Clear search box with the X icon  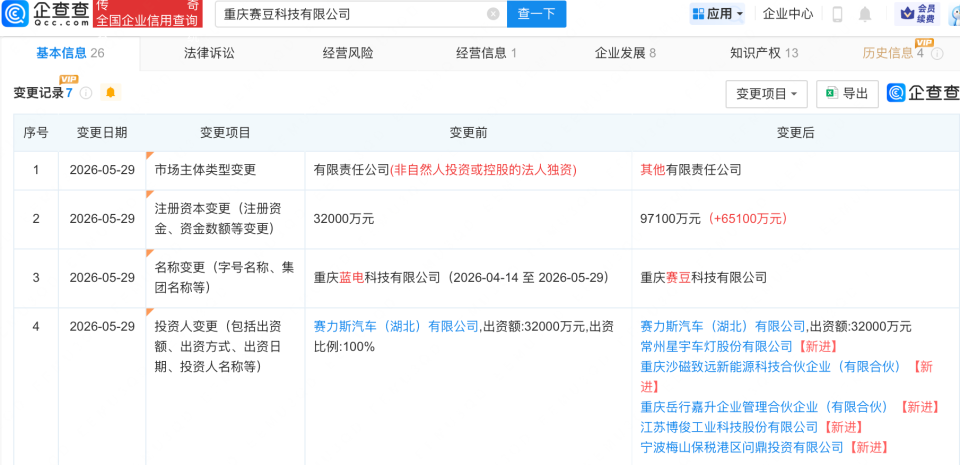493,14
